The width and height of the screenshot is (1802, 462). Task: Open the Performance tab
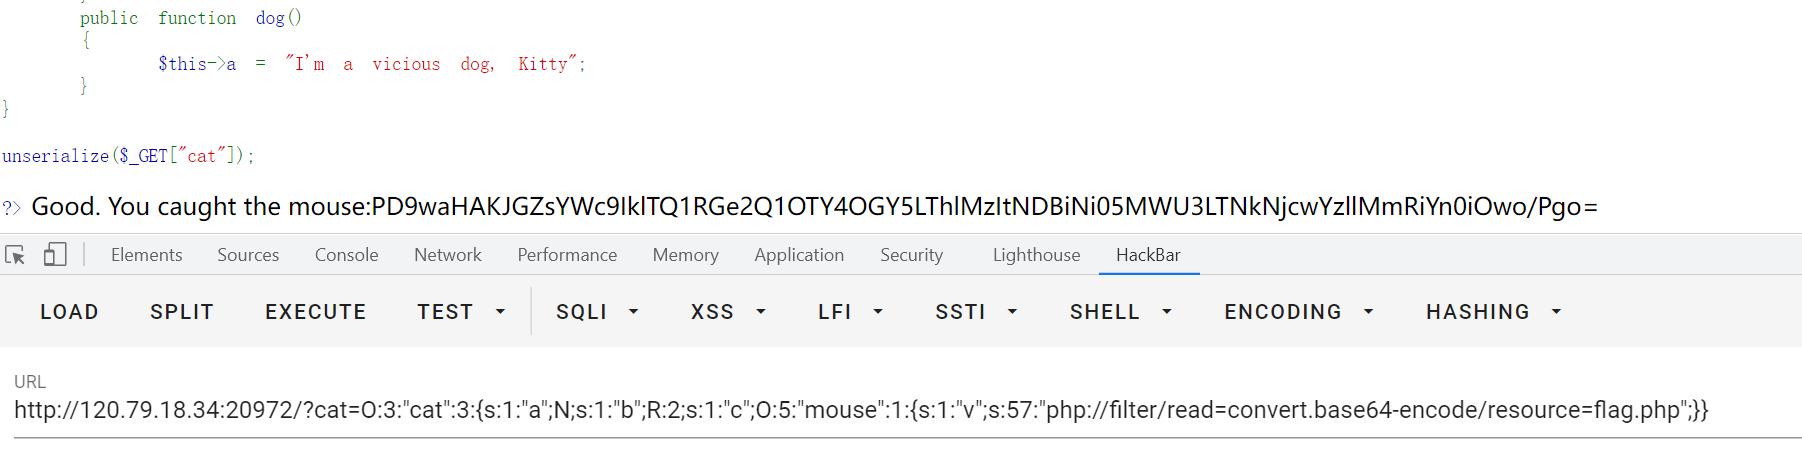point(567,255)
